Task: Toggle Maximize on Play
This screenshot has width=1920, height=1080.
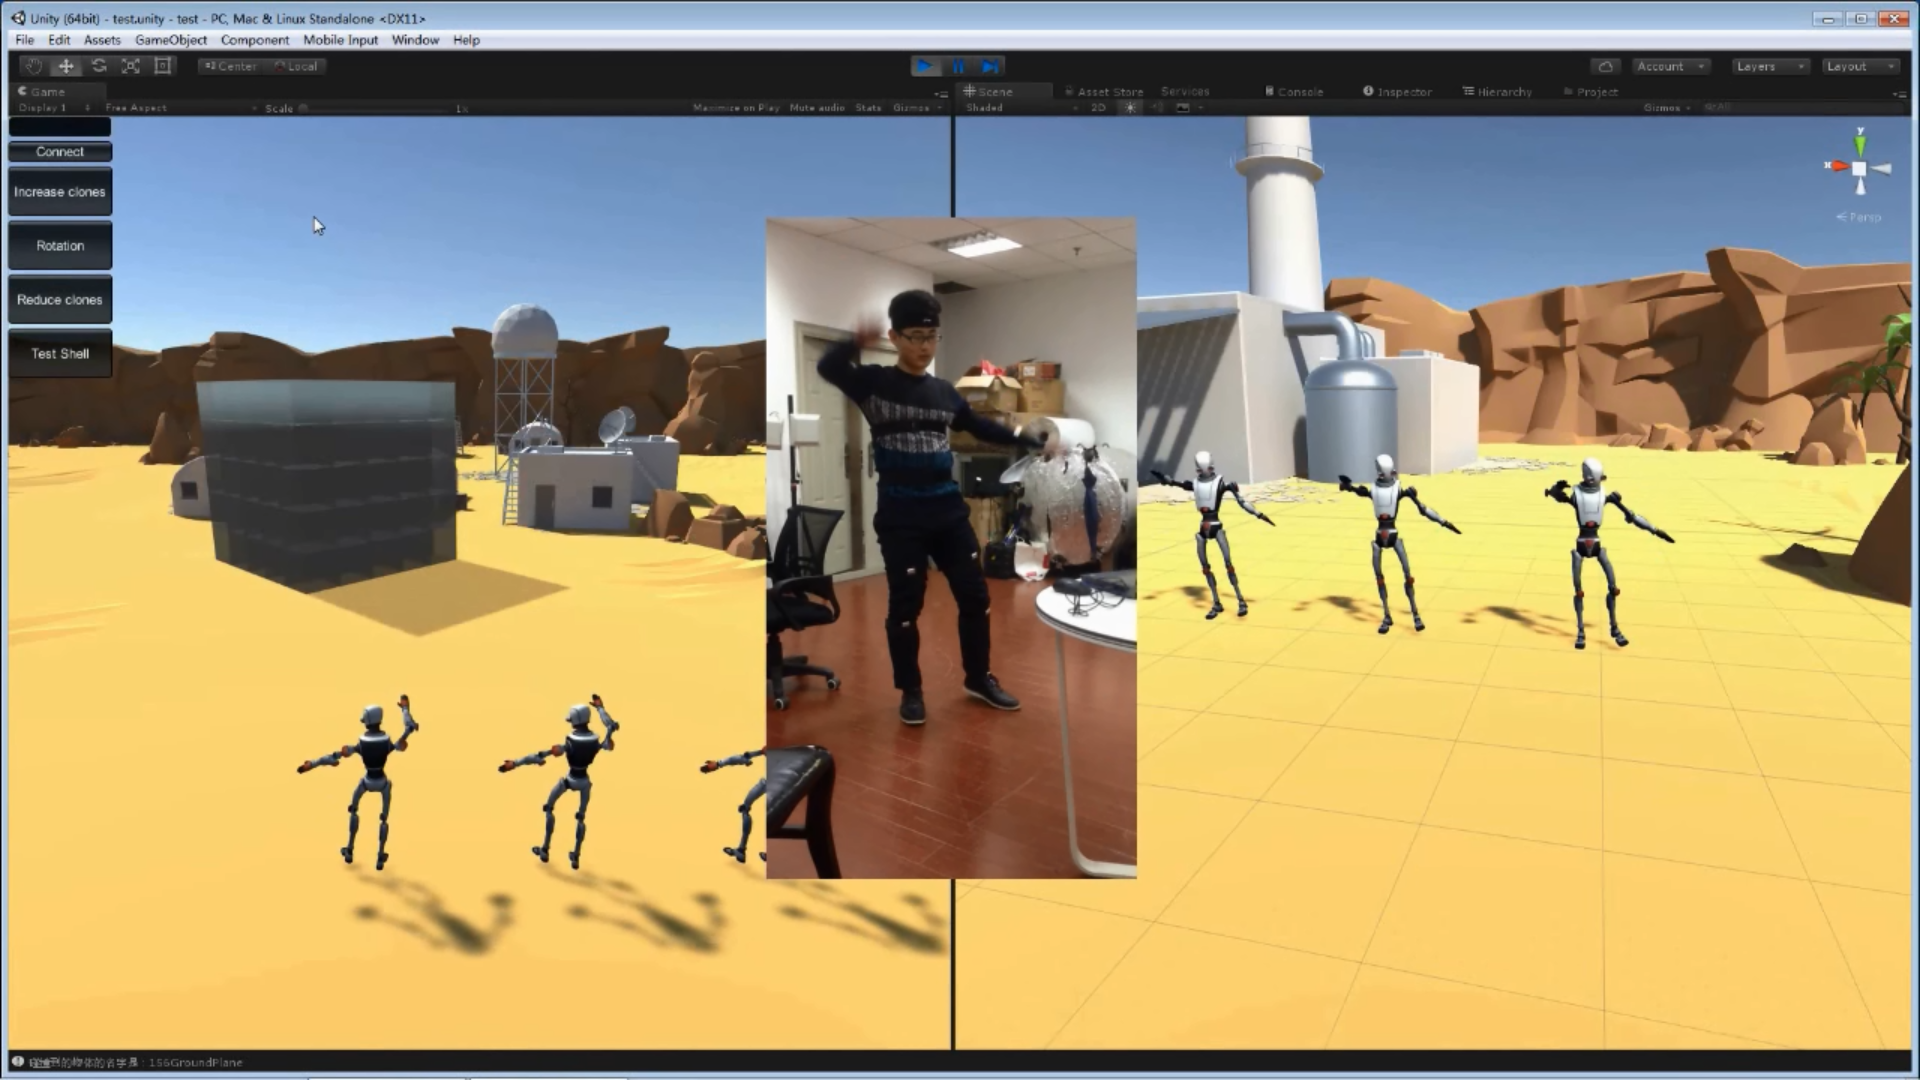Action: (x=735, y=108)
